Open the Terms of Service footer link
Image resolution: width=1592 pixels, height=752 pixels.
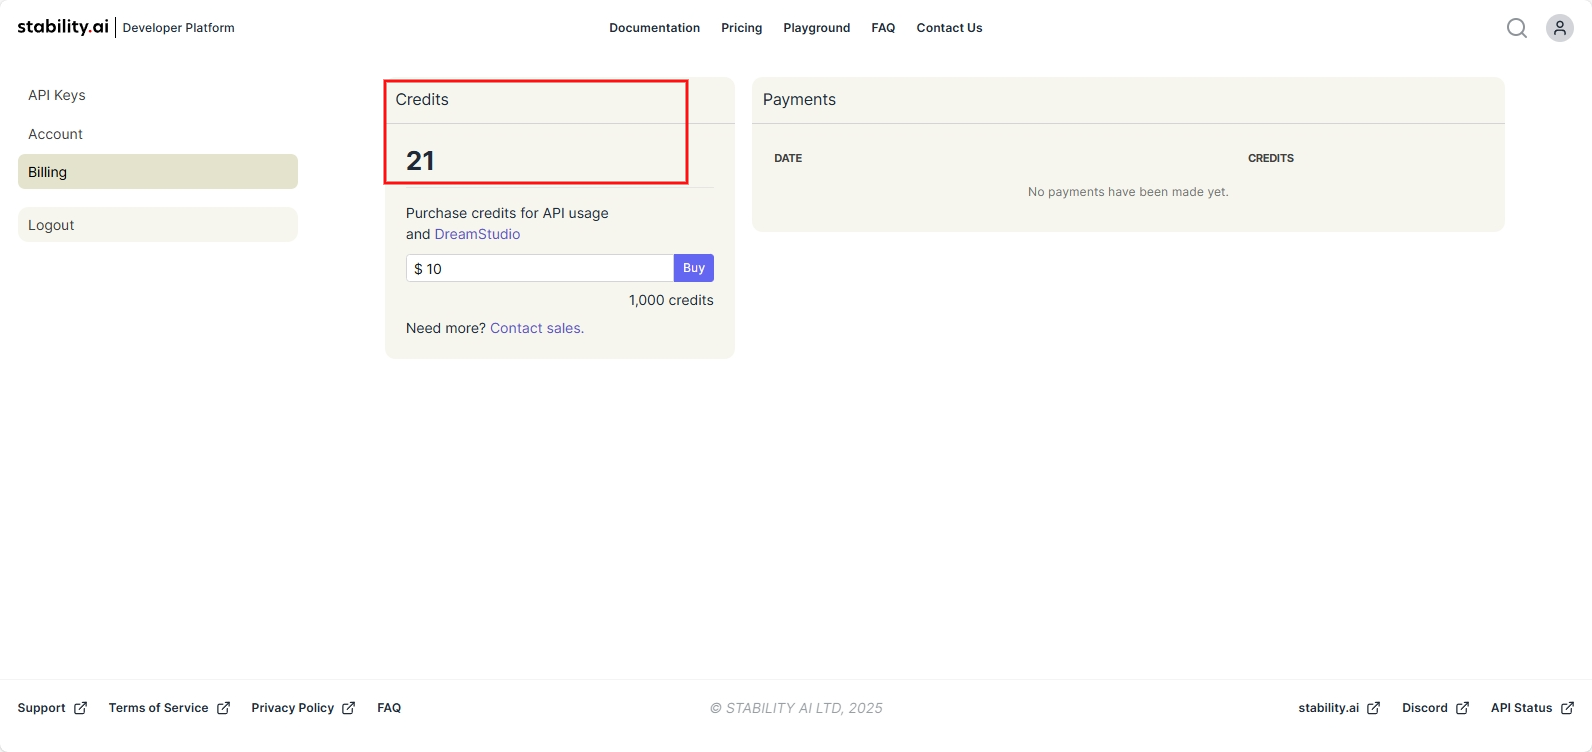[169, 708]
